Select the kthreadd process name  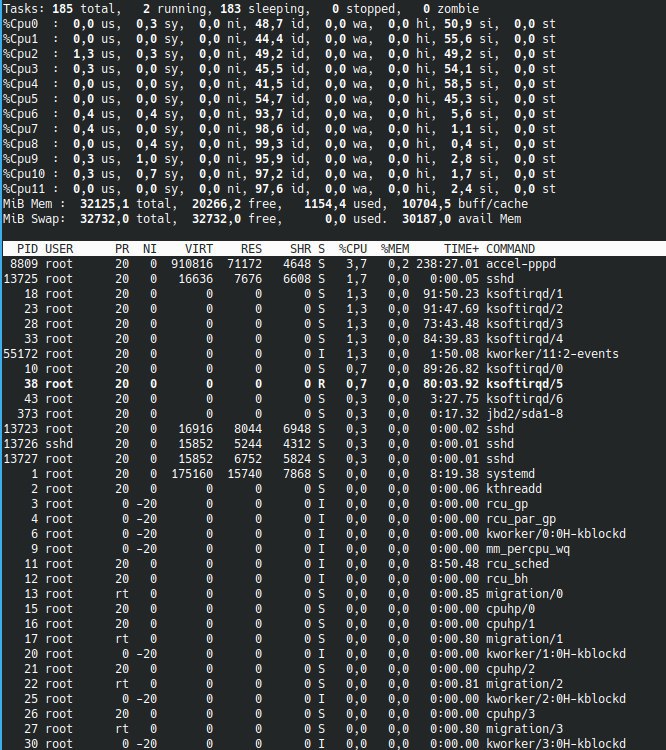pos(514,488)
